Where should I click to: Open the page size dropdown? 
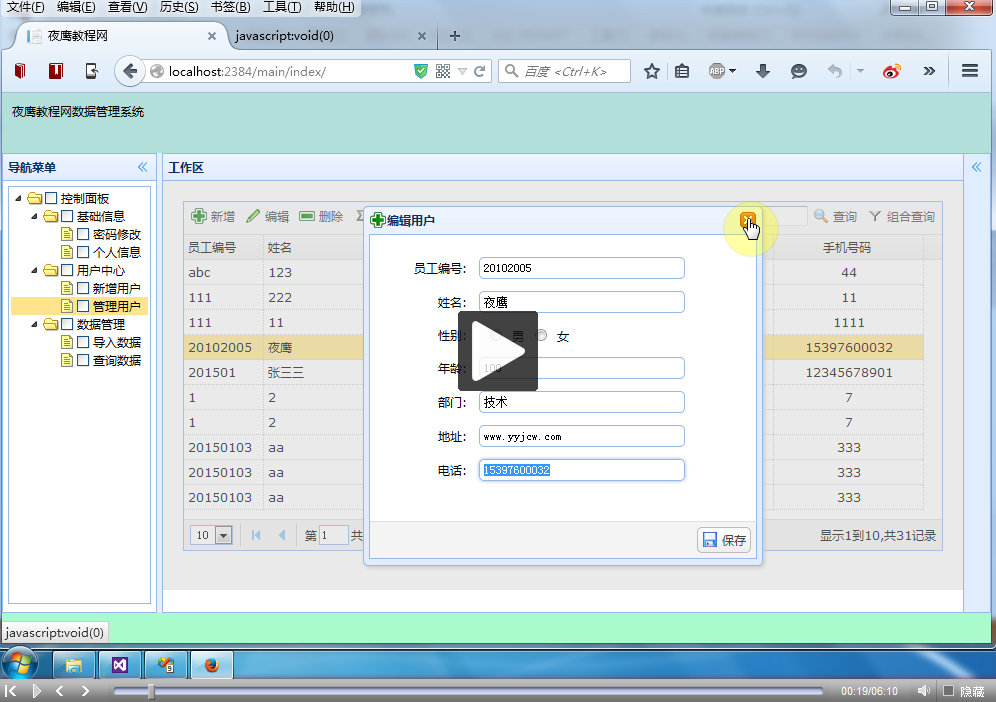click(224, 536)
